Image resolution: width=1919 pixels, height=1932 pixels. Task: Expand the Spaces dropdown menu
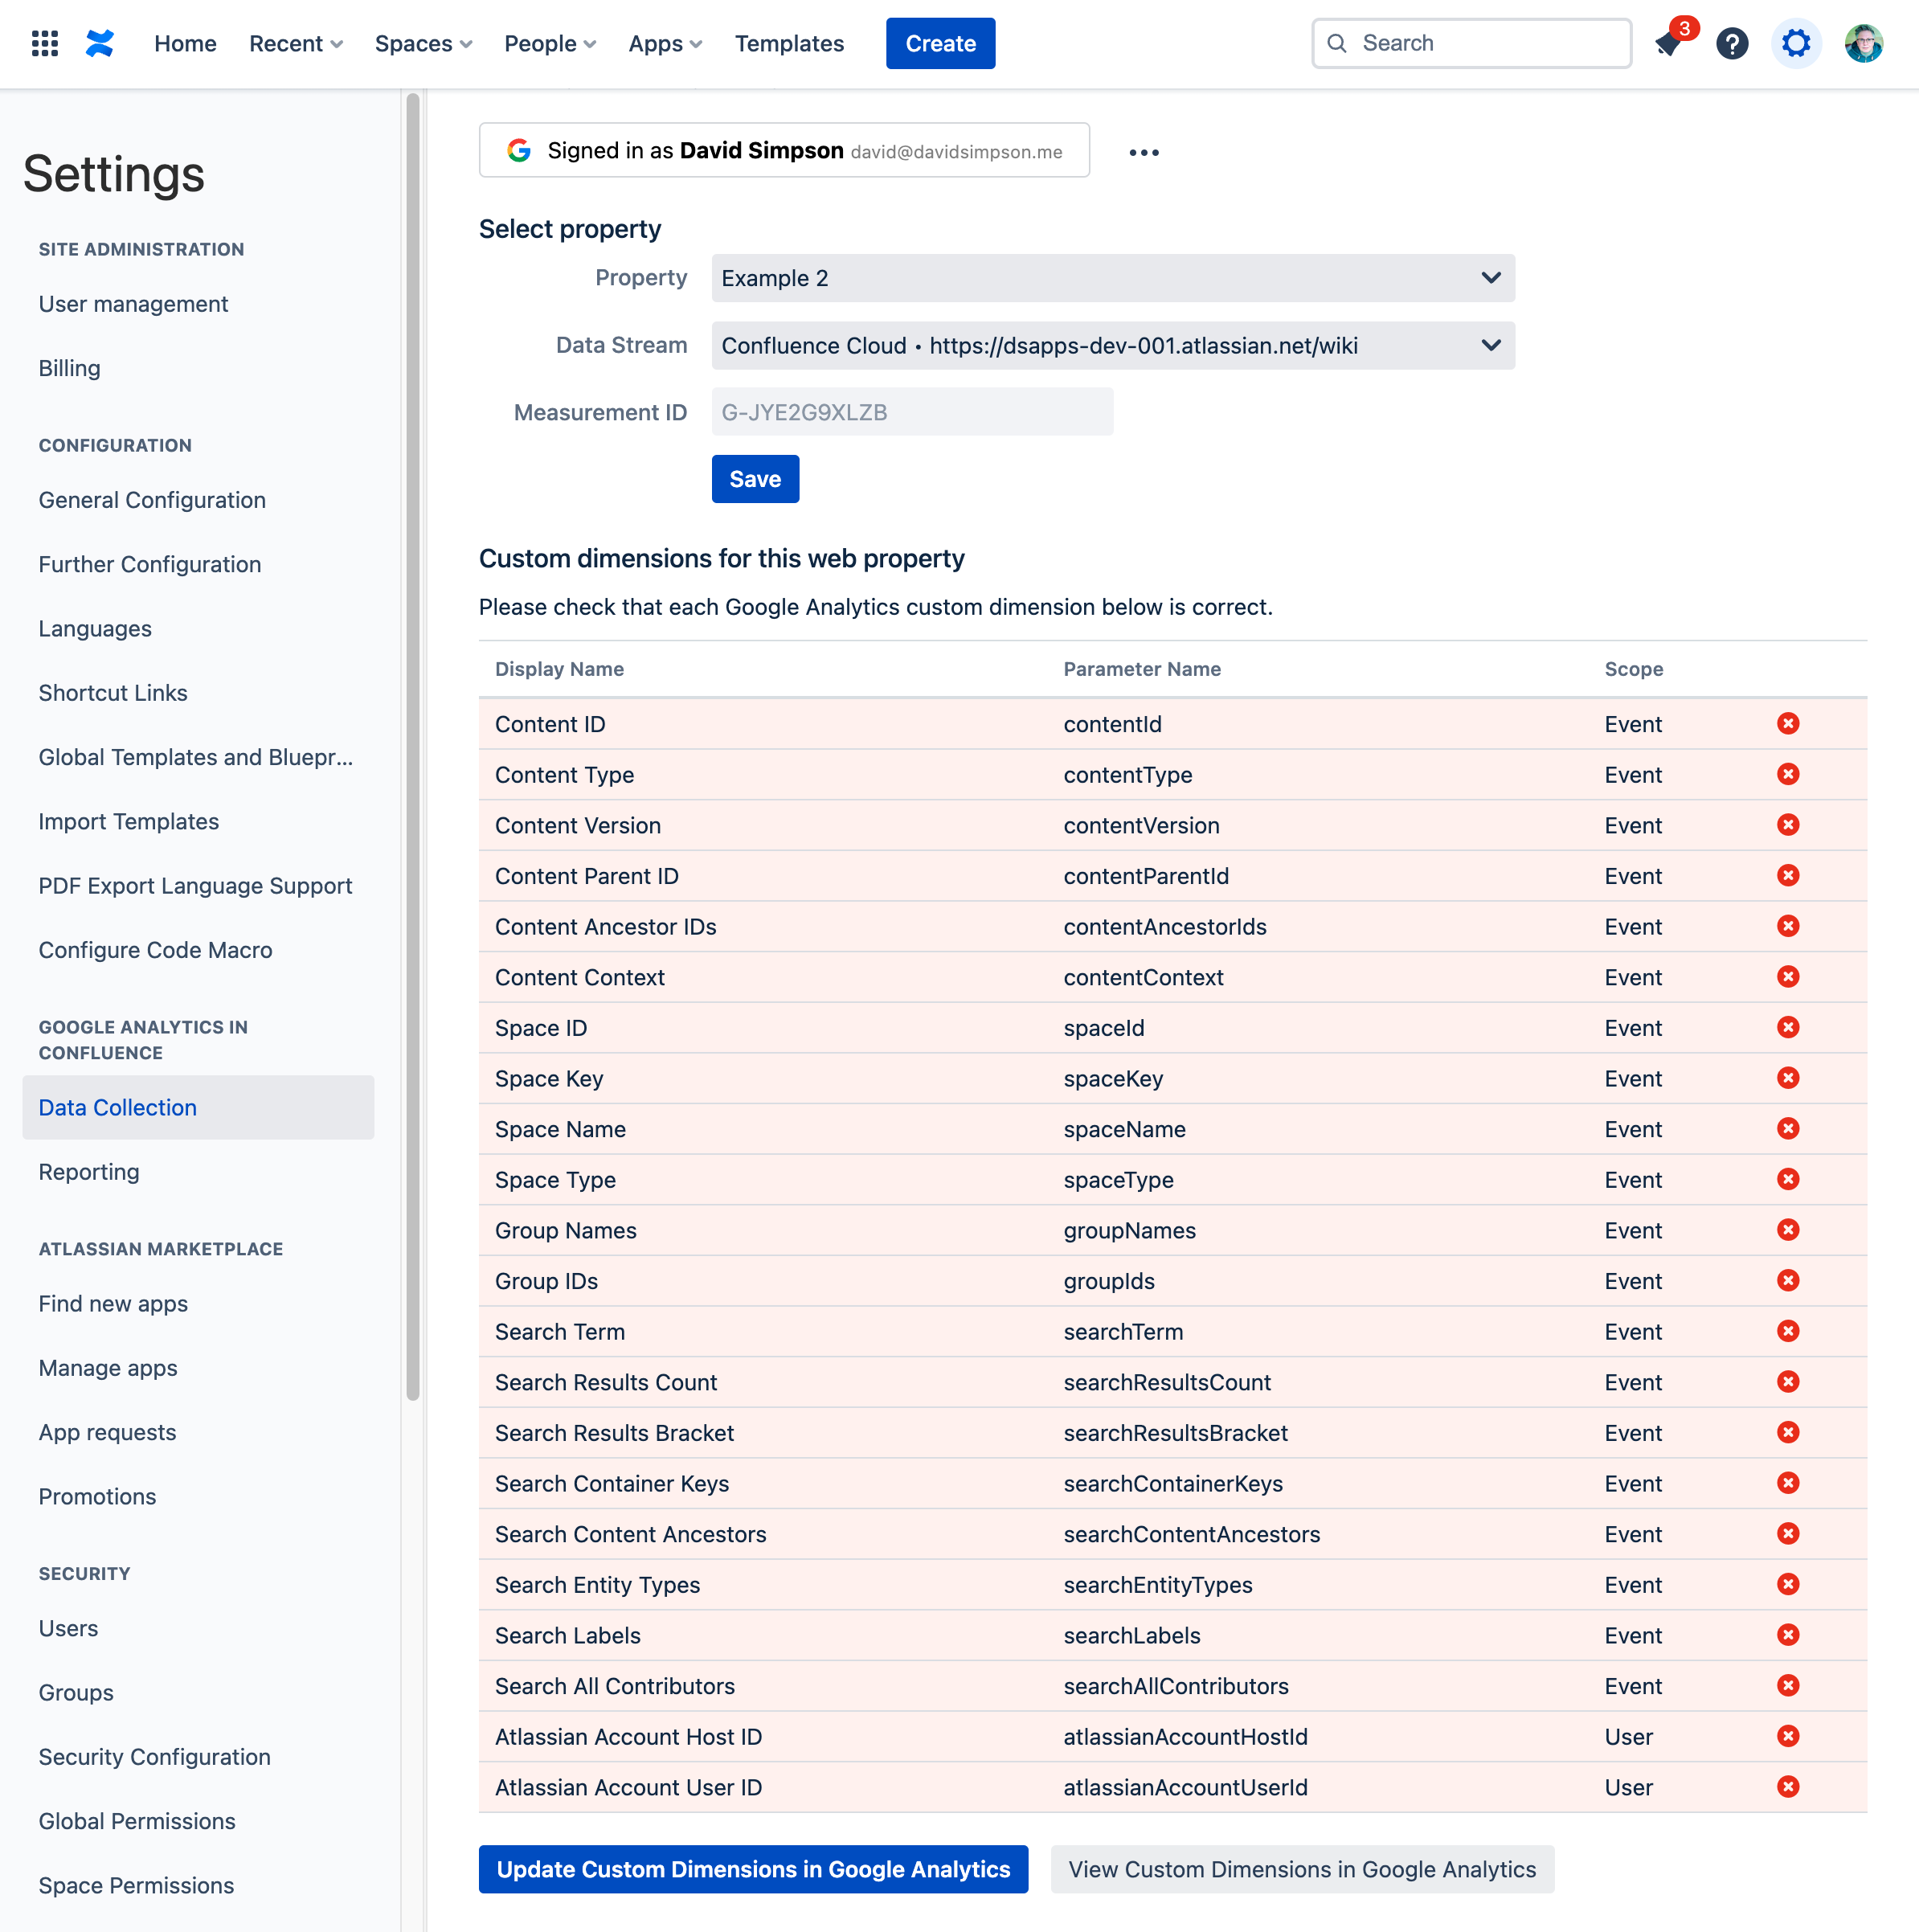pyautogui.click(x=423, y=43)
